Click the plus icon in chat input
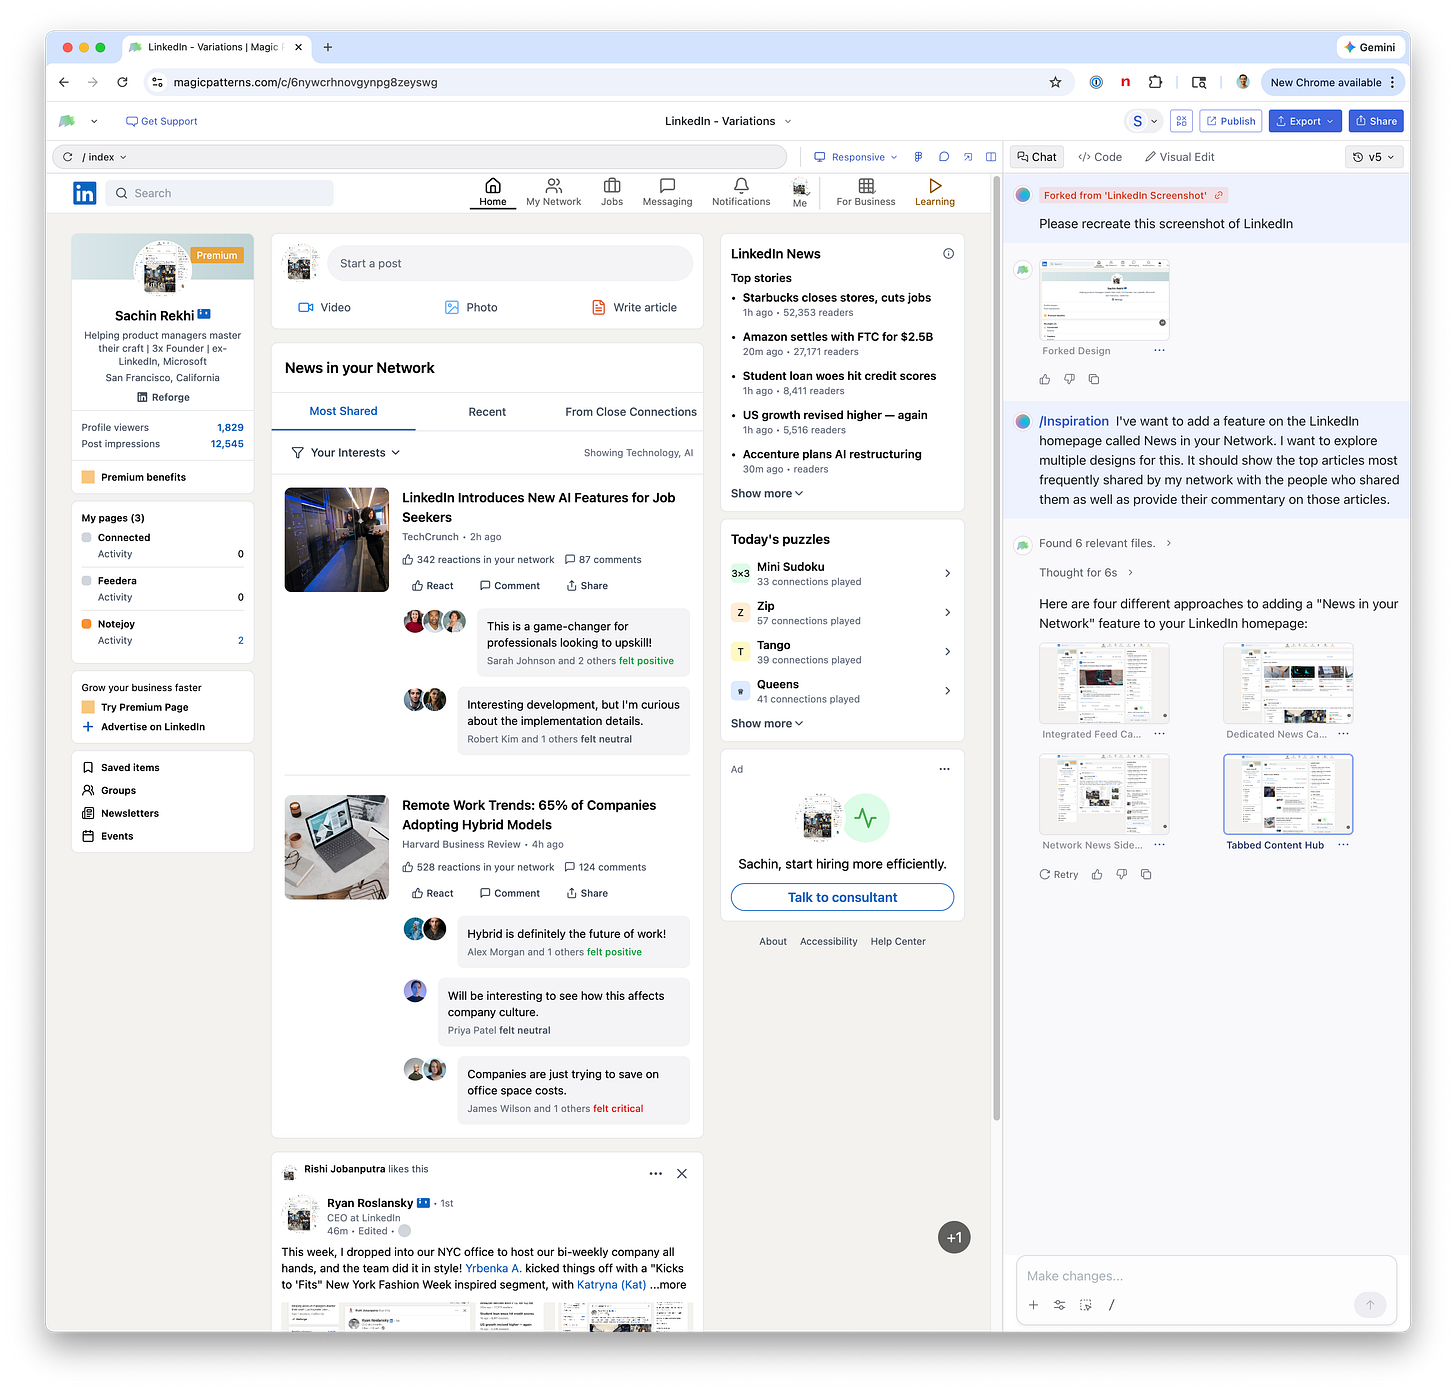 (1034, 1304)
